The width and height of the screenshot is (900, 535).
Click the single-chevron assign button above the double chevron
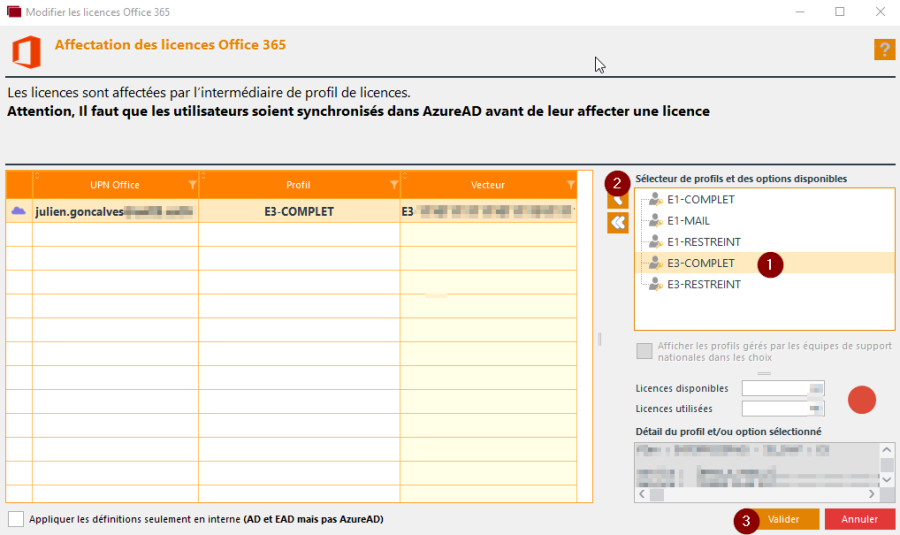[x=618, y=200]
